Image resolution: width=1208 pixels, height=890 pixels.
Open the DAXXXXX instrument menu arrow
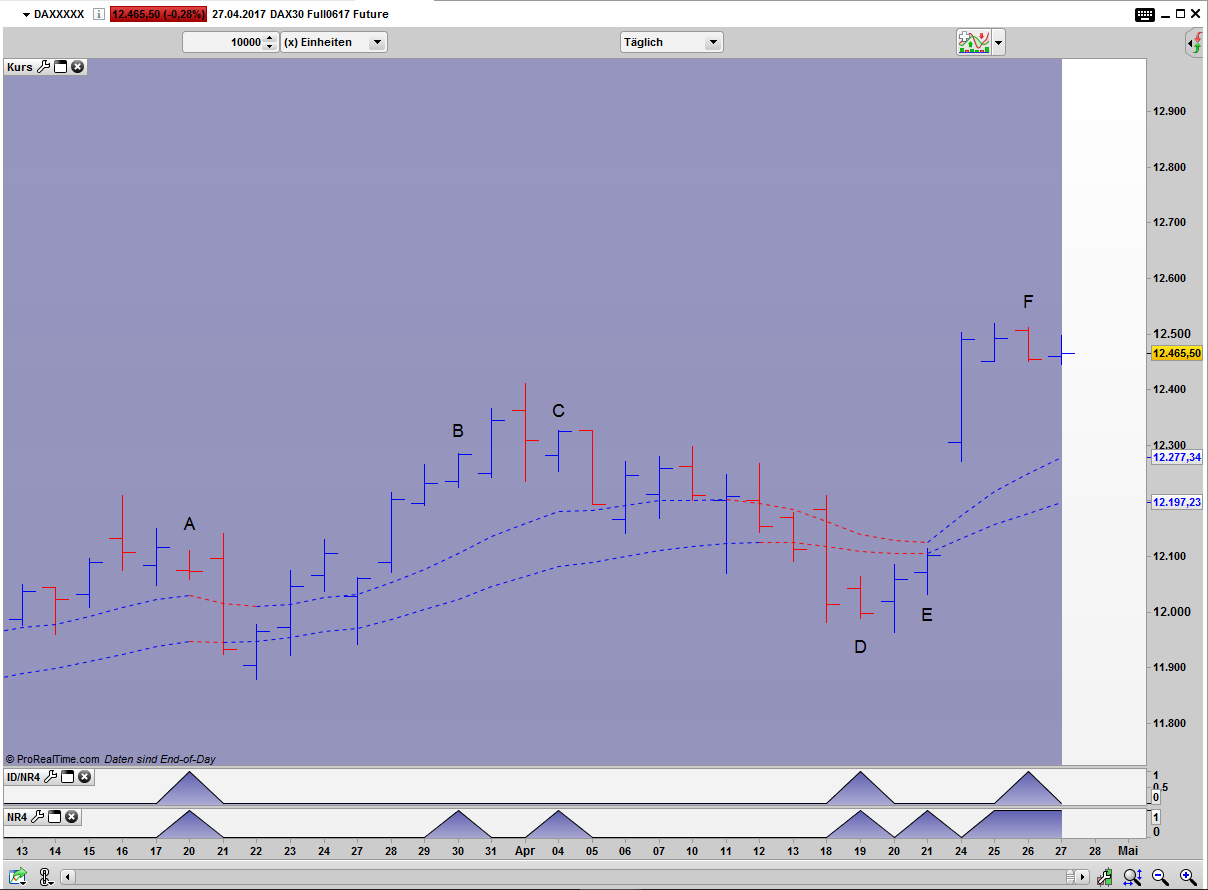26,14
